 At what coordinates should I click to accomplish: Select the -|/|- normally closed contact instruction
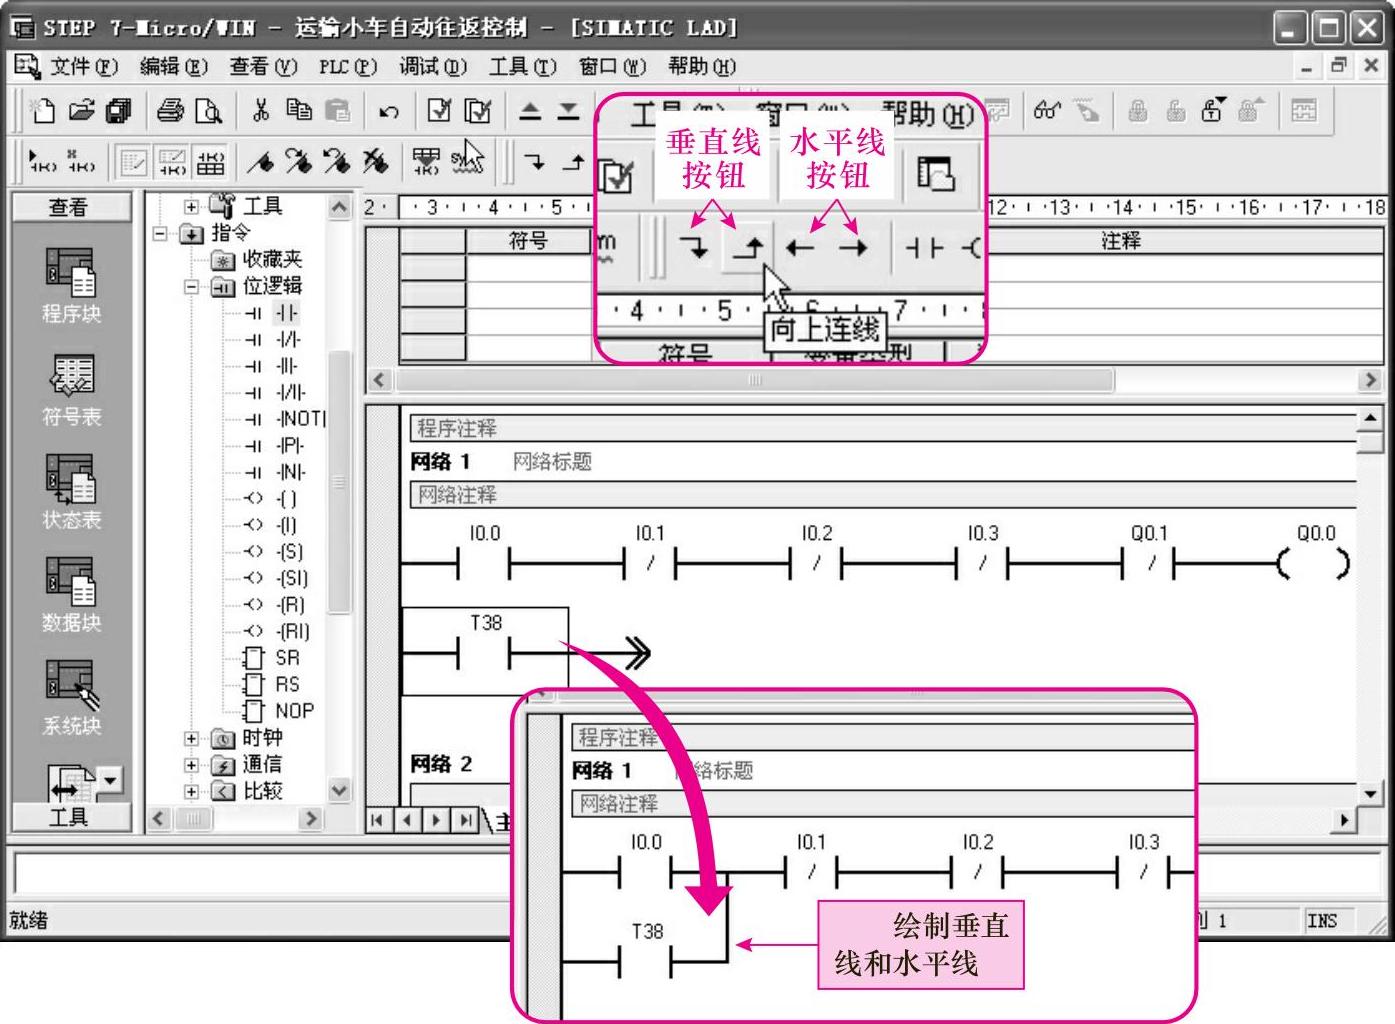[x=288, y=339]
